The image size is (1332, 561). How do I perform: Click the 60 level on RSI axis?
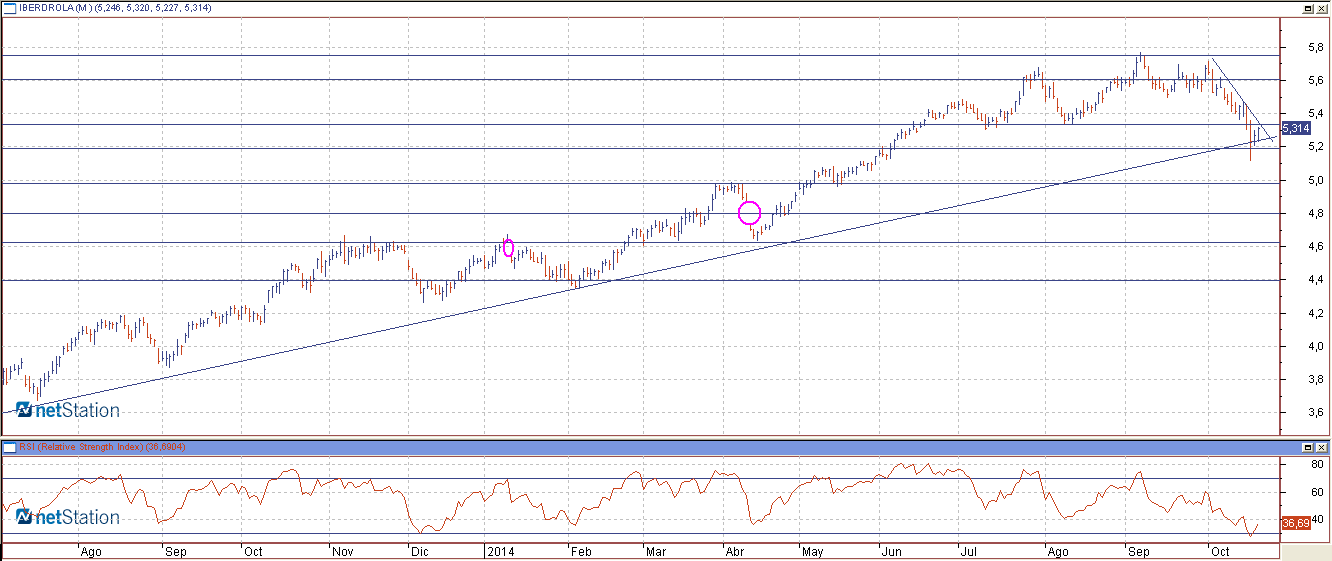[x=1317, y=492]
